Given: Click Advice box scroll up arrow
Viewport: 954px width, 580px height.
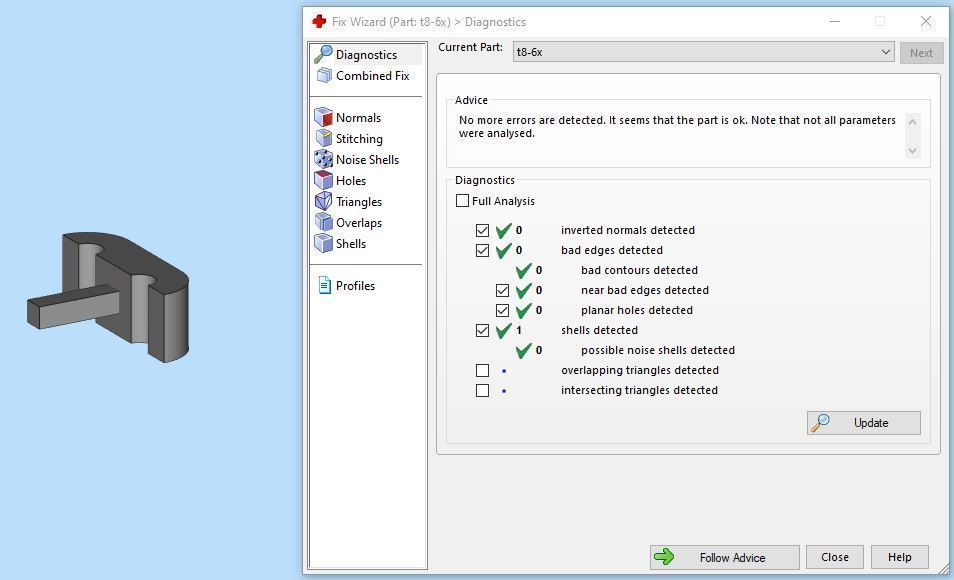Looking at the screenshot, I should 912,122.
